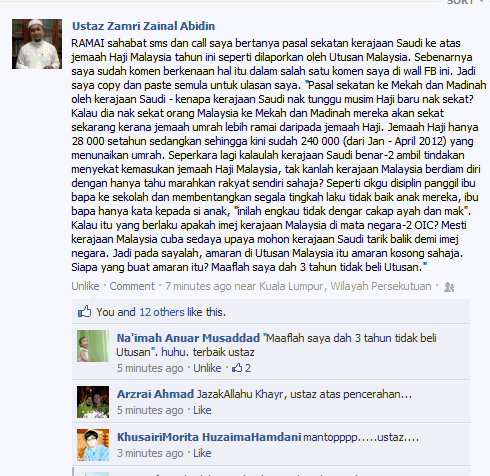Screen dimensions: 490x476
Task: Unlike Na'imah's comment
Action: (207, 368)
